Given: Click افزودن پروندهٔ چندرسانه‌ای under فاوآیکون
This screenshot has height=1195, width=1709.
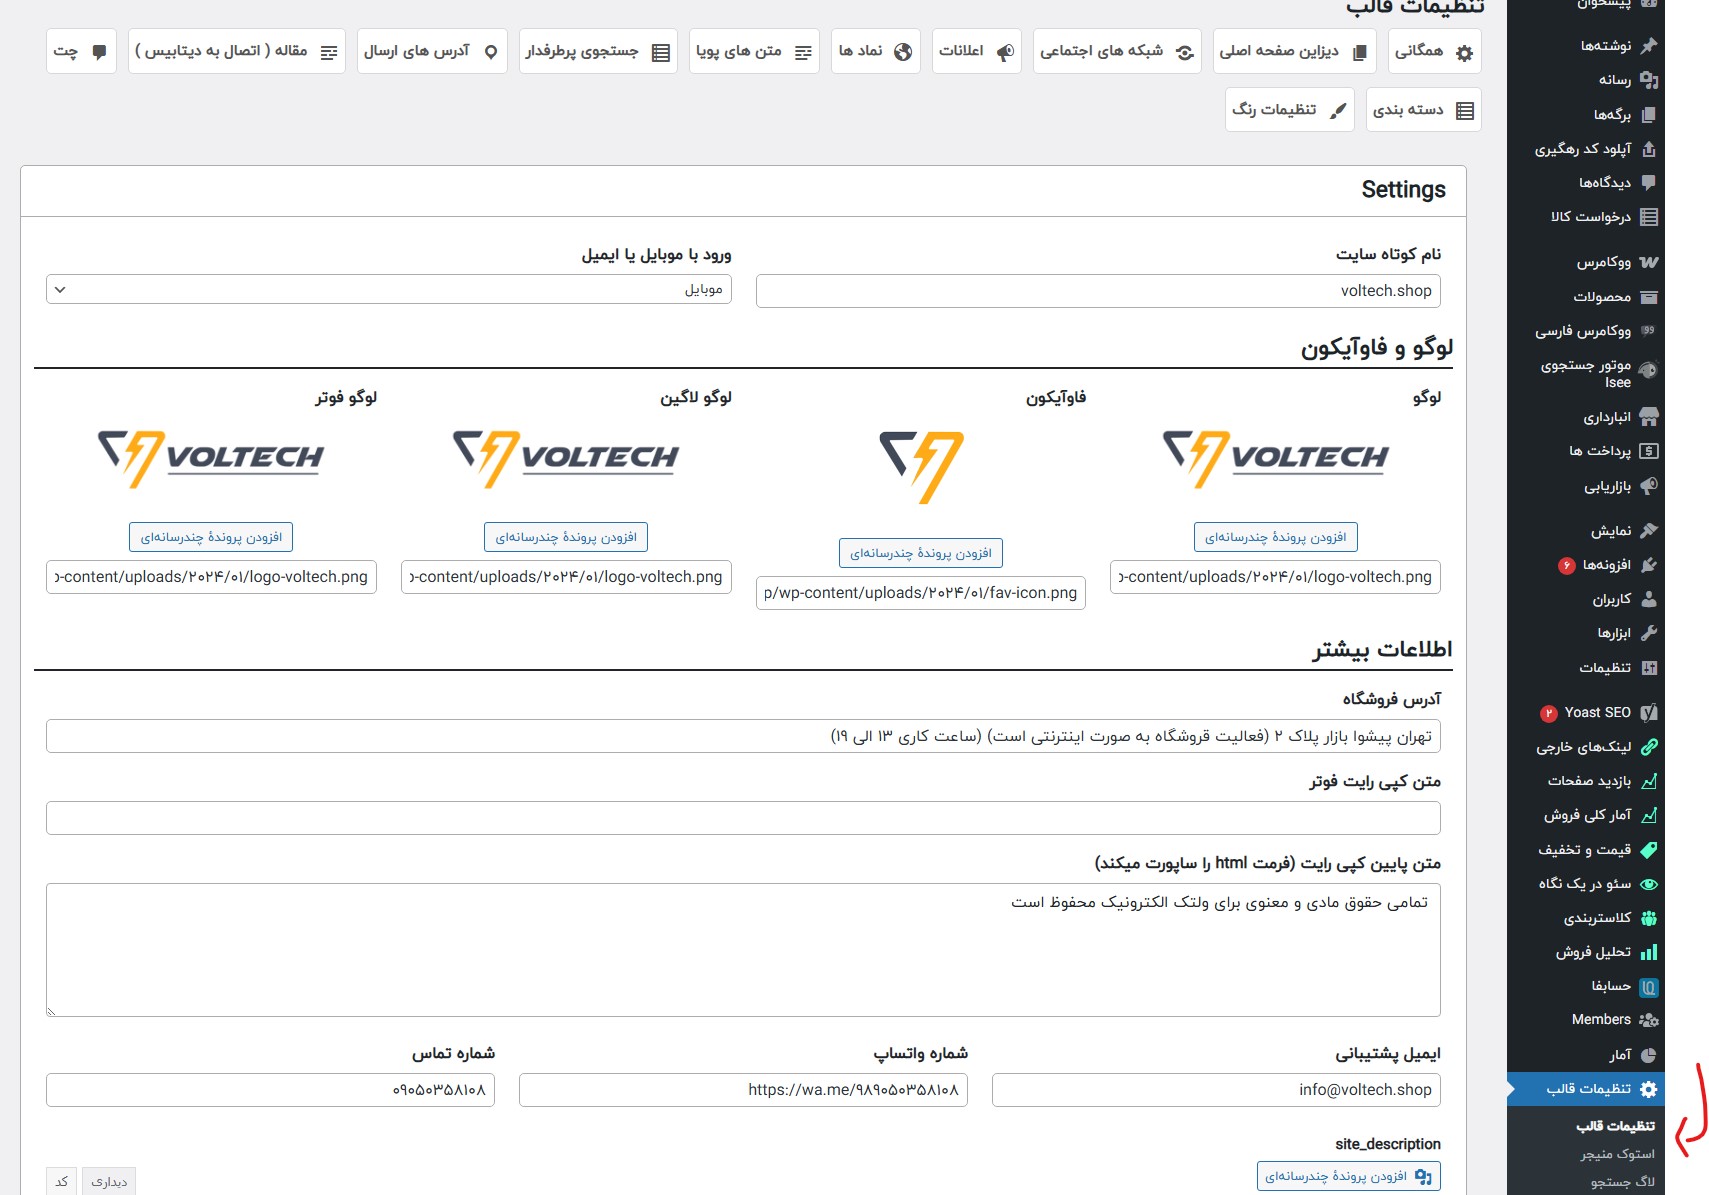Looking at the screenshot, I should [920, 553].
